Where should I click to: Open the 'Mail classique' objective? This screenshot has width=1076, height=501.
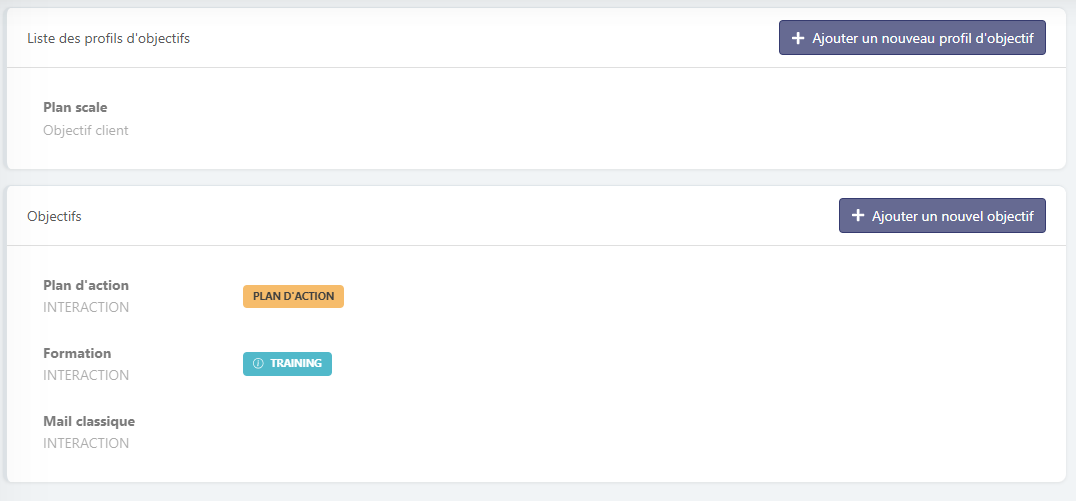click(89, 421)
